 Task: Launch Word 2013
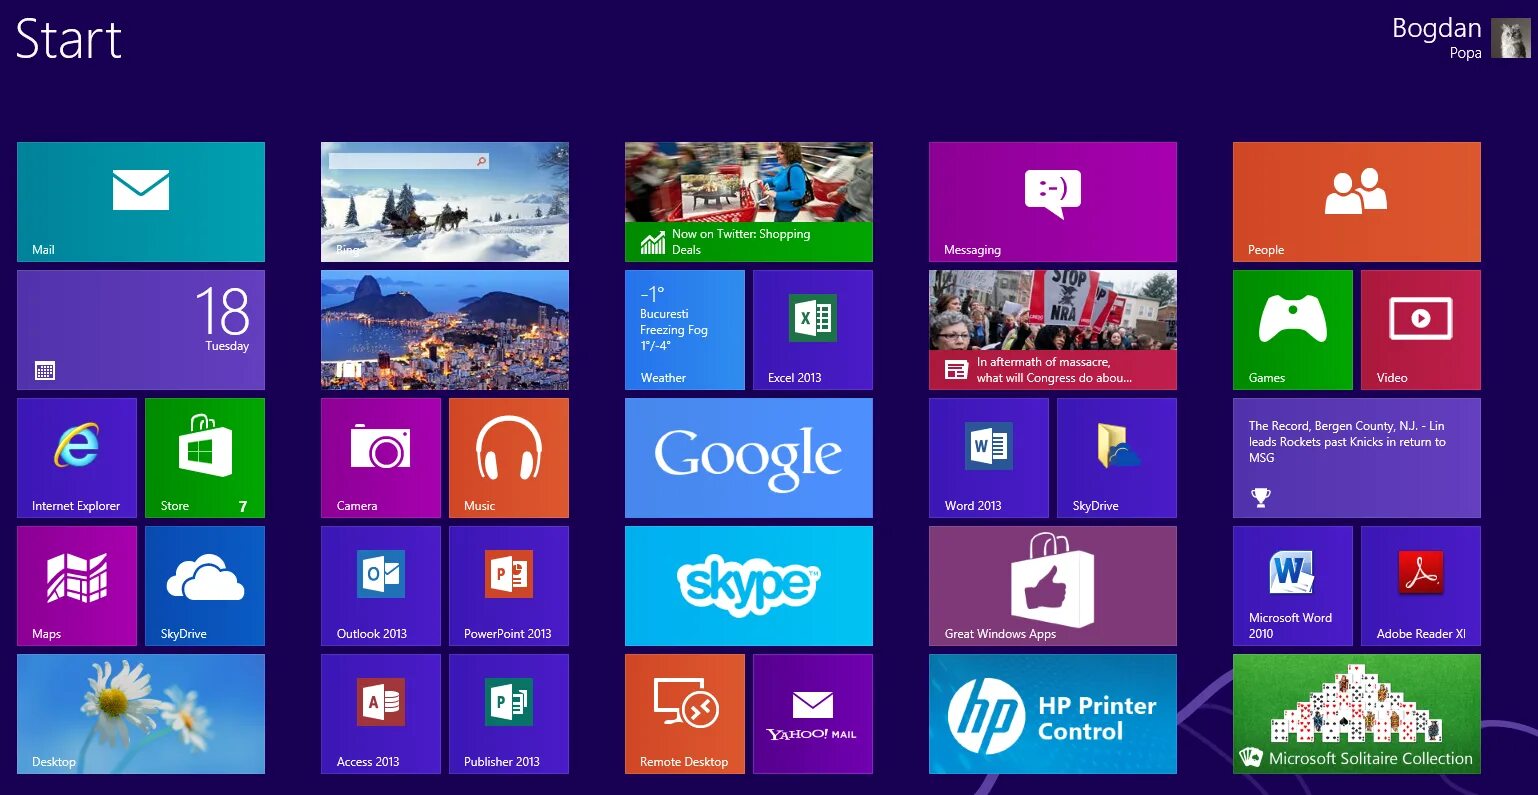[x=989, y=458]
